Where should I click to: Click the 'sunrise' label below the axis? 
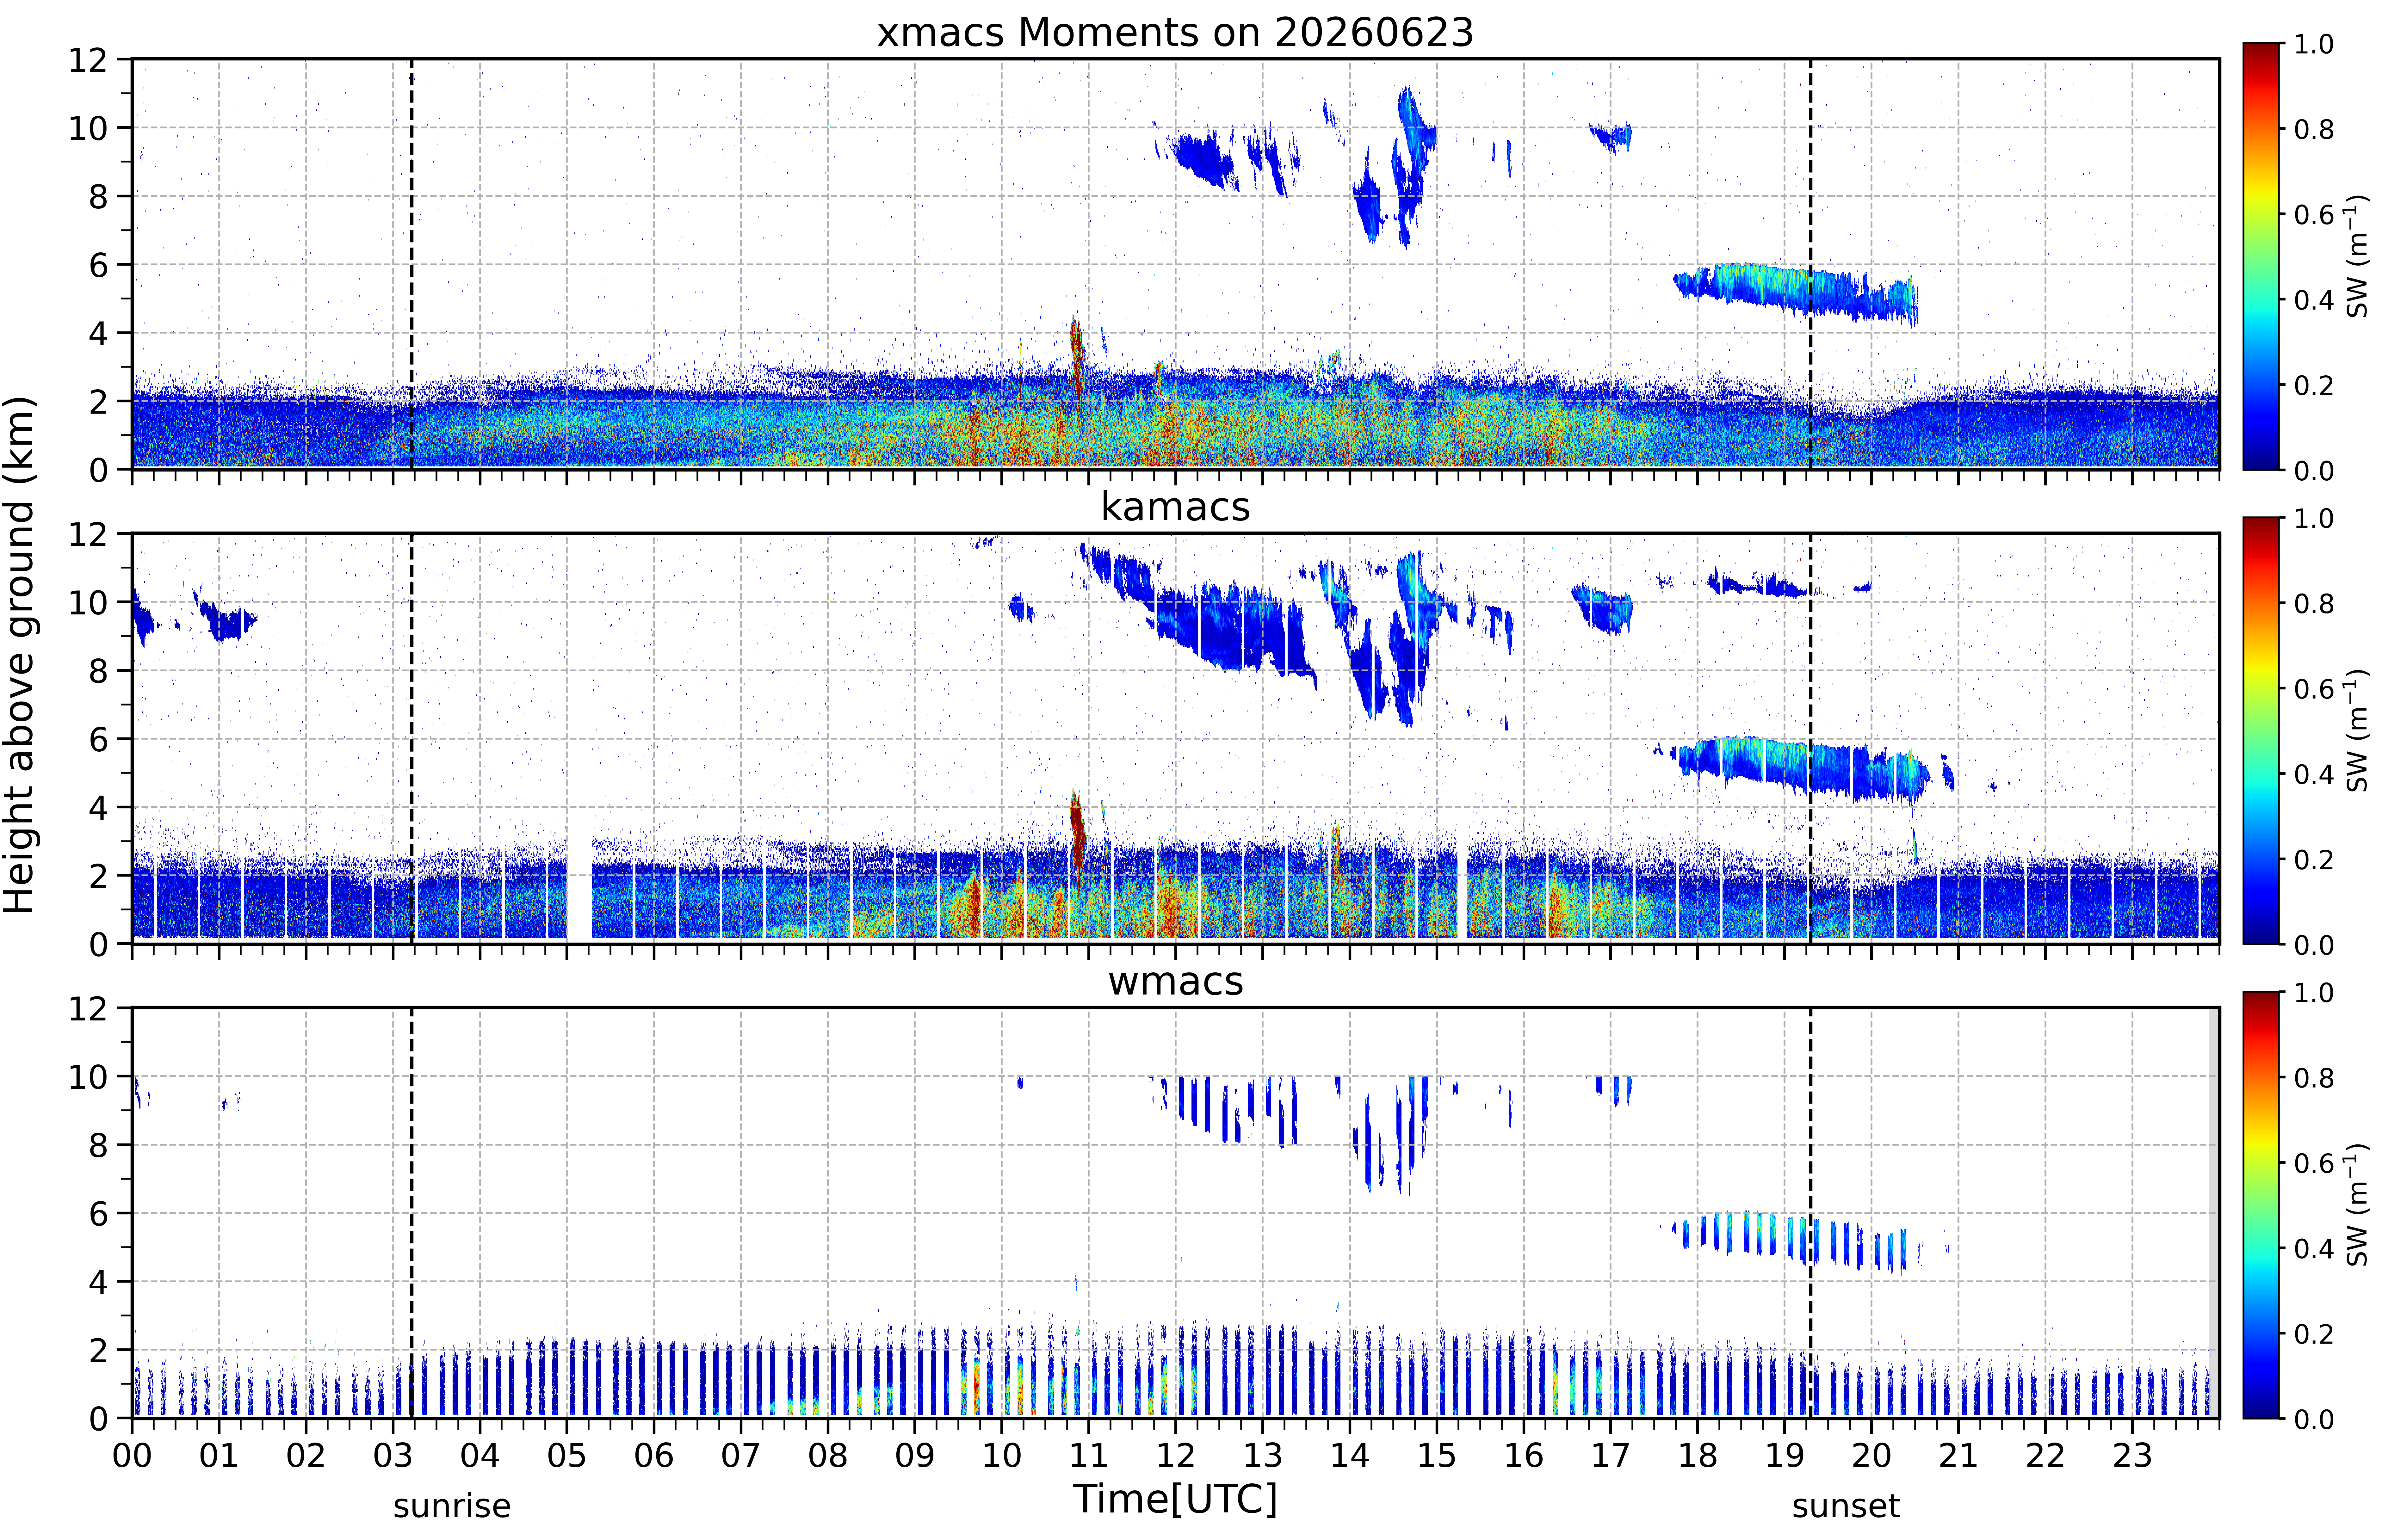(452, 1506)
